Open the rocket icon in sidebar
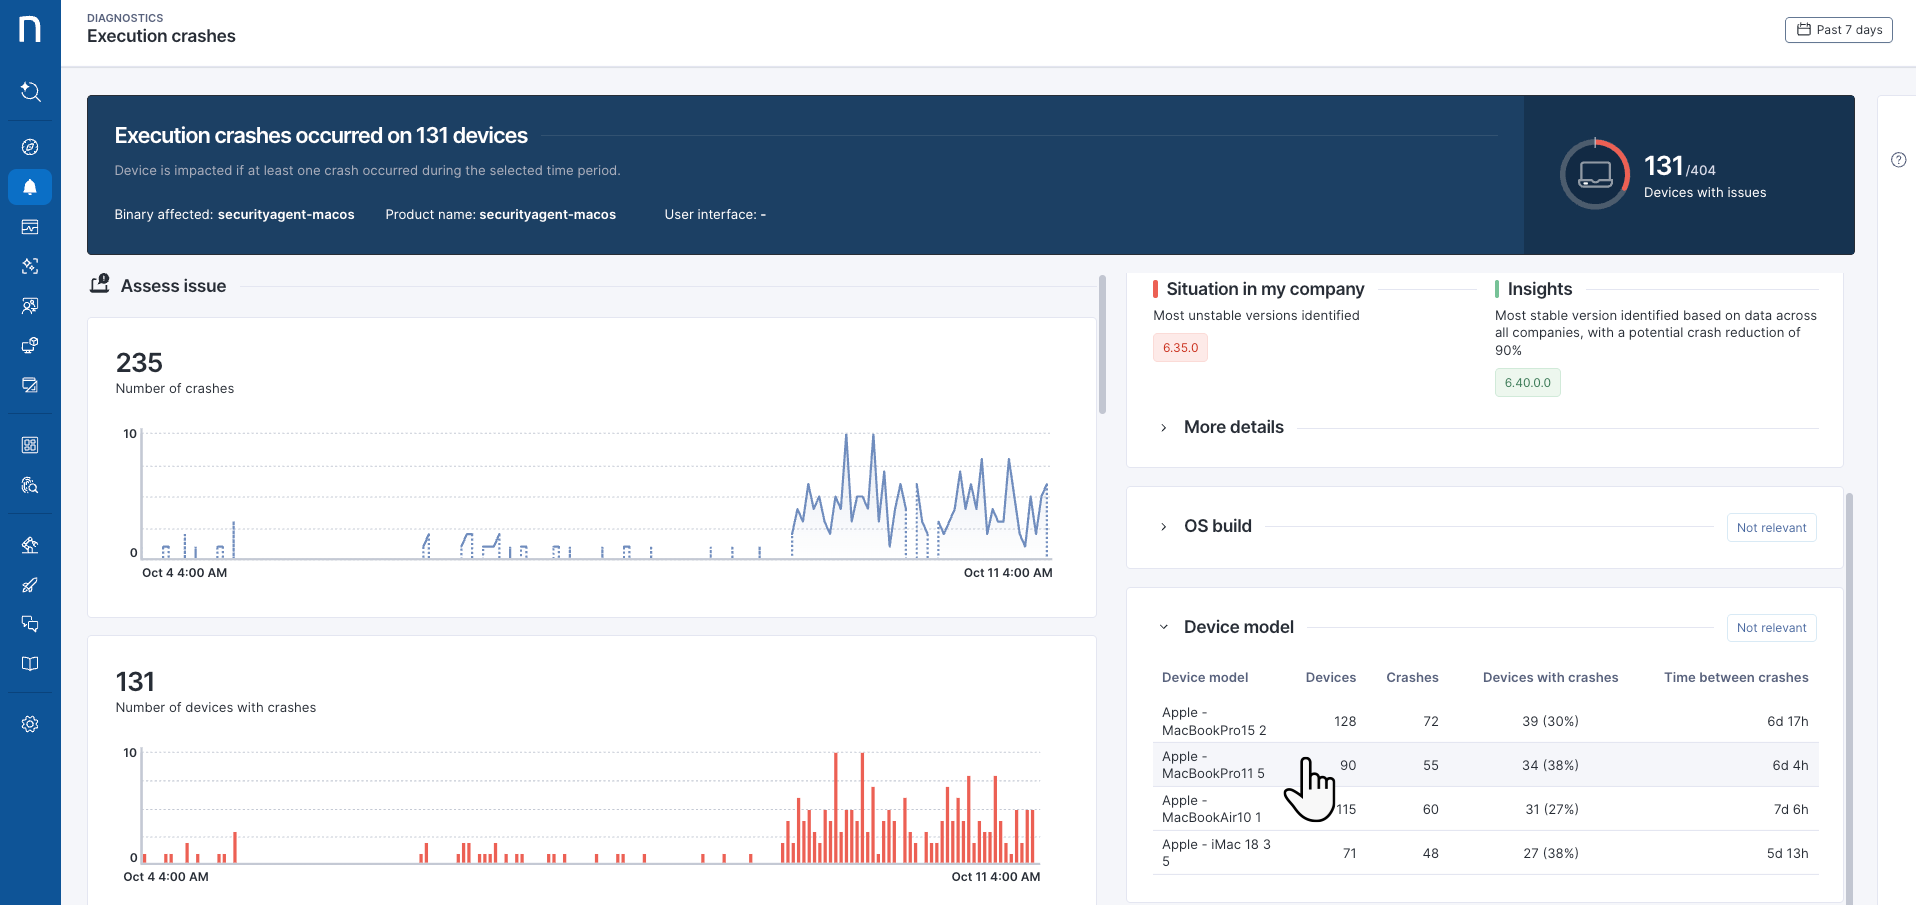1916x905 pixels. coord(30,585)
